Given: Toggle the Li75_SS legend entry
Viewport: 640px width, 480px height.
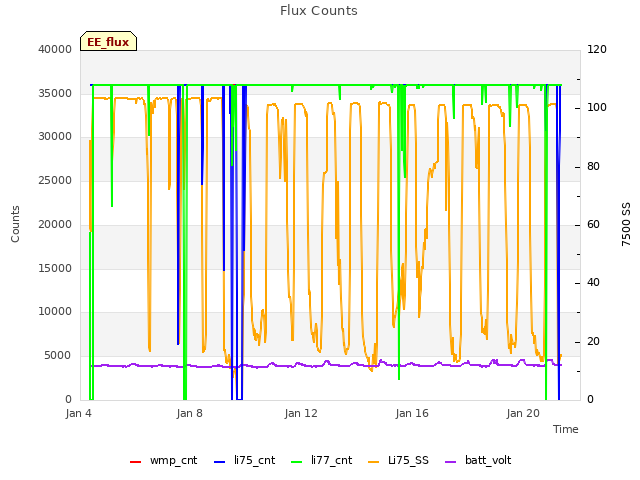Looking at the screenshot, I should point(398,461).
